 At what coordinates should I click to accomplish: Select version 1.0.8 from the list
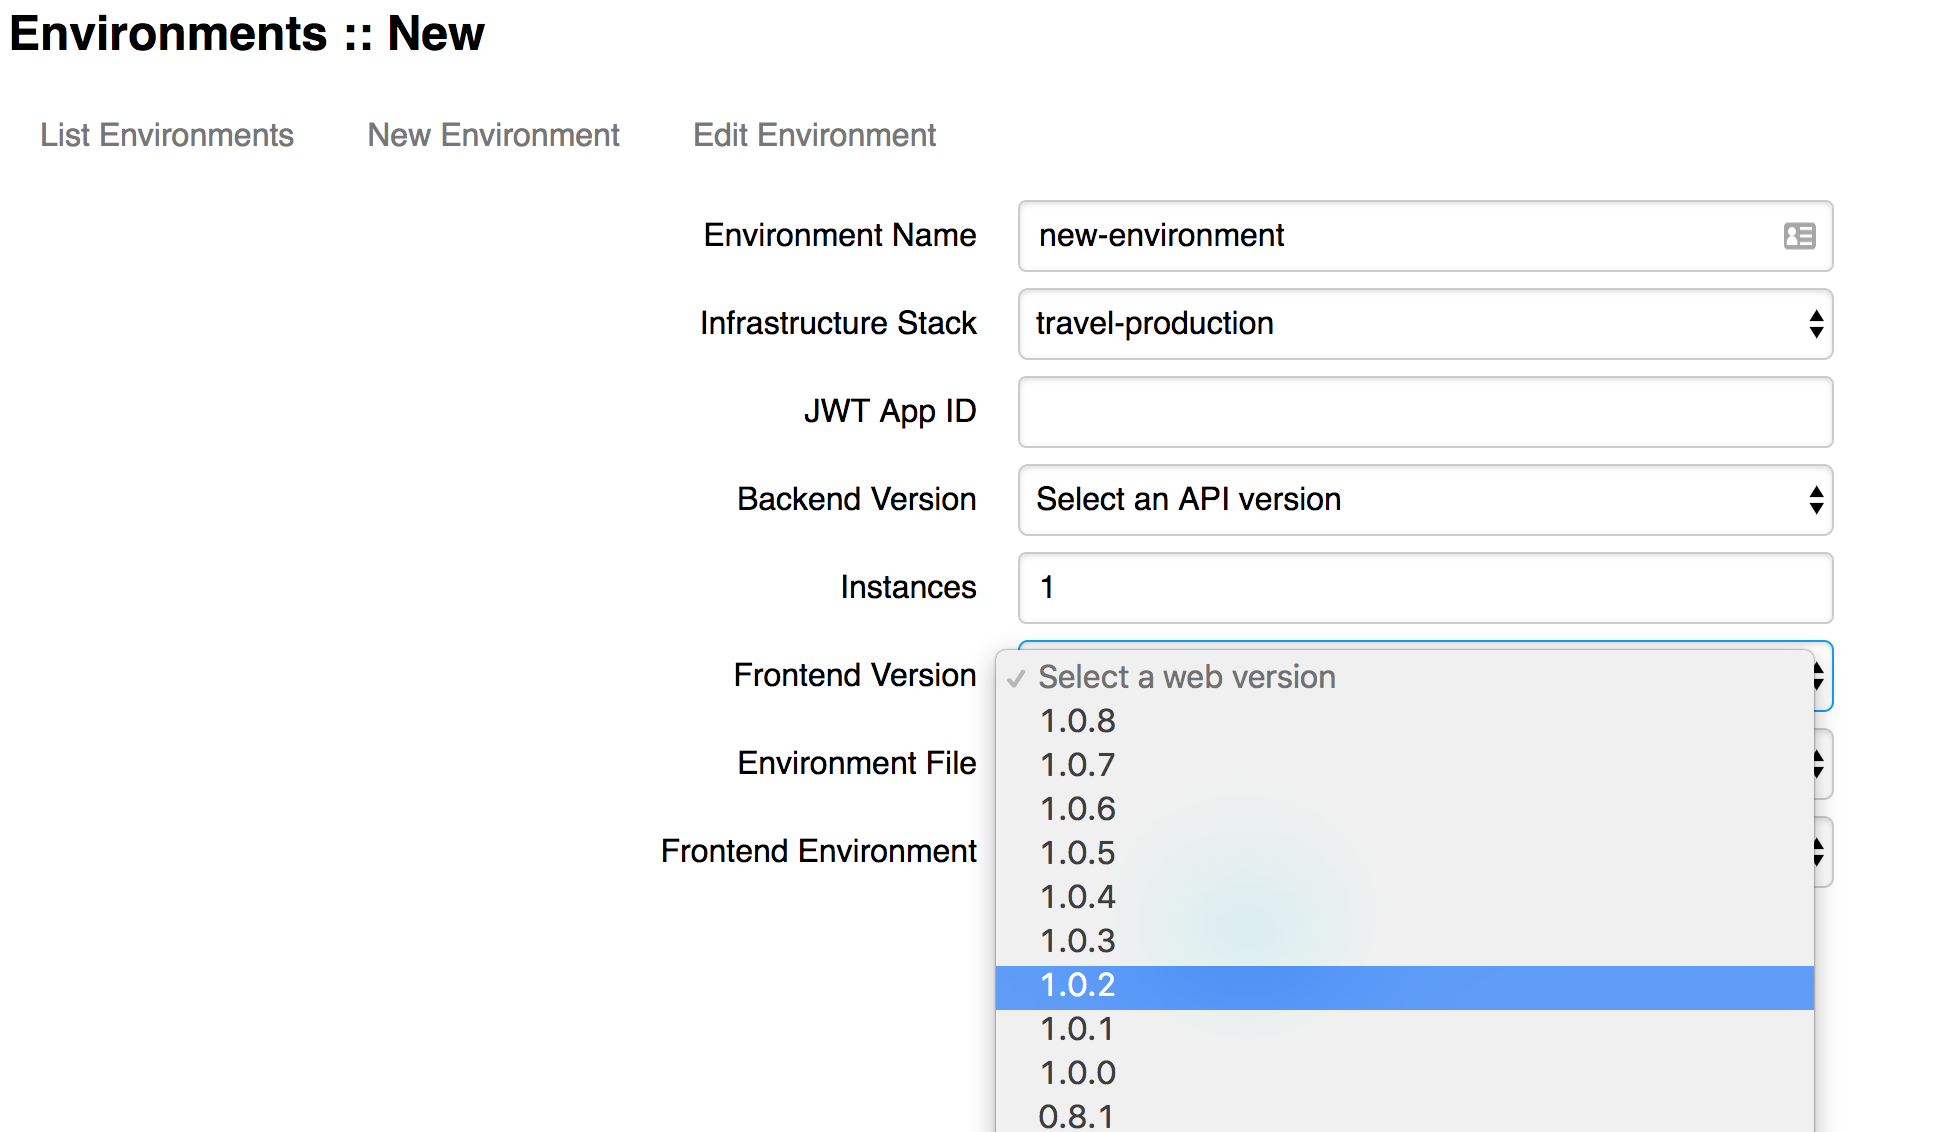click(x=1078, y=721)
